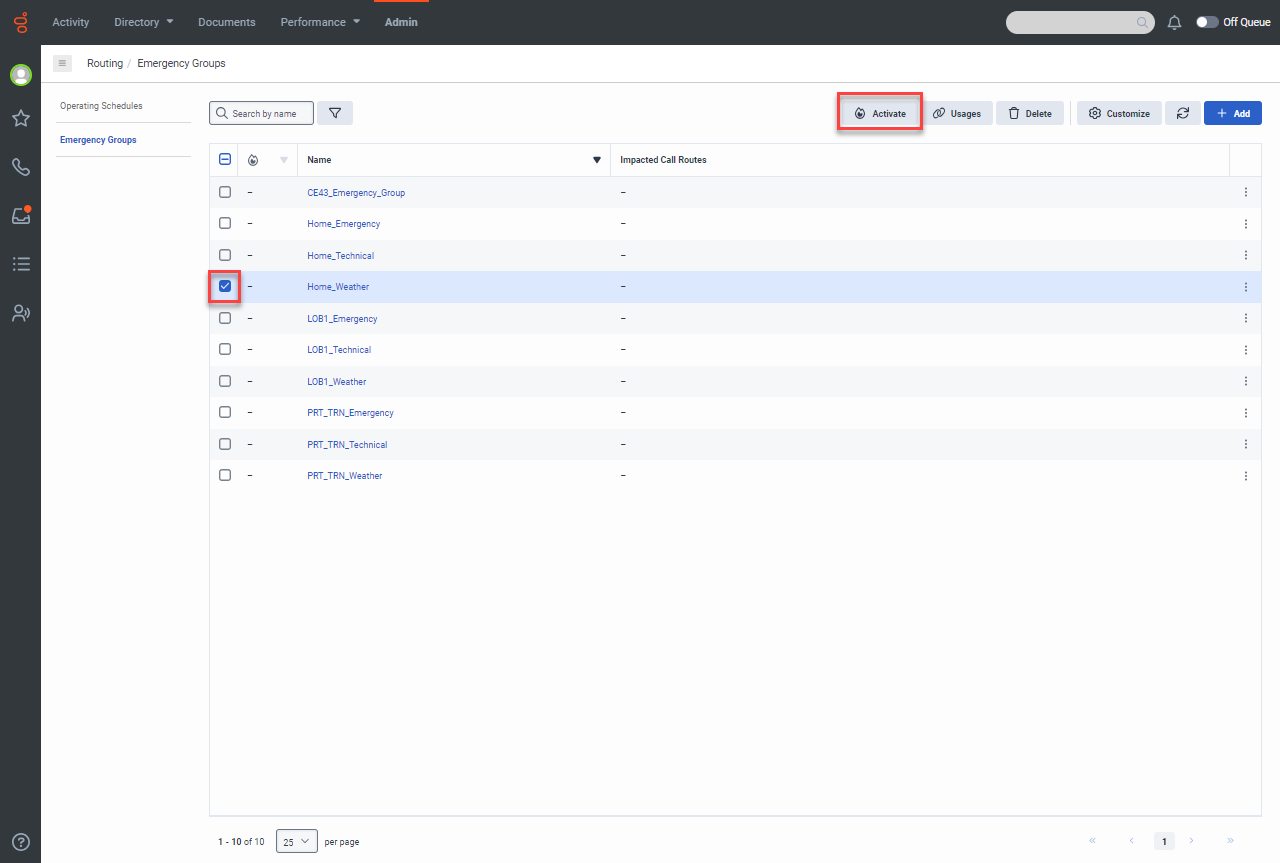Expand the Directory menu dropdown
This screenshot has width=1280, height=863.
pos(143,22)
